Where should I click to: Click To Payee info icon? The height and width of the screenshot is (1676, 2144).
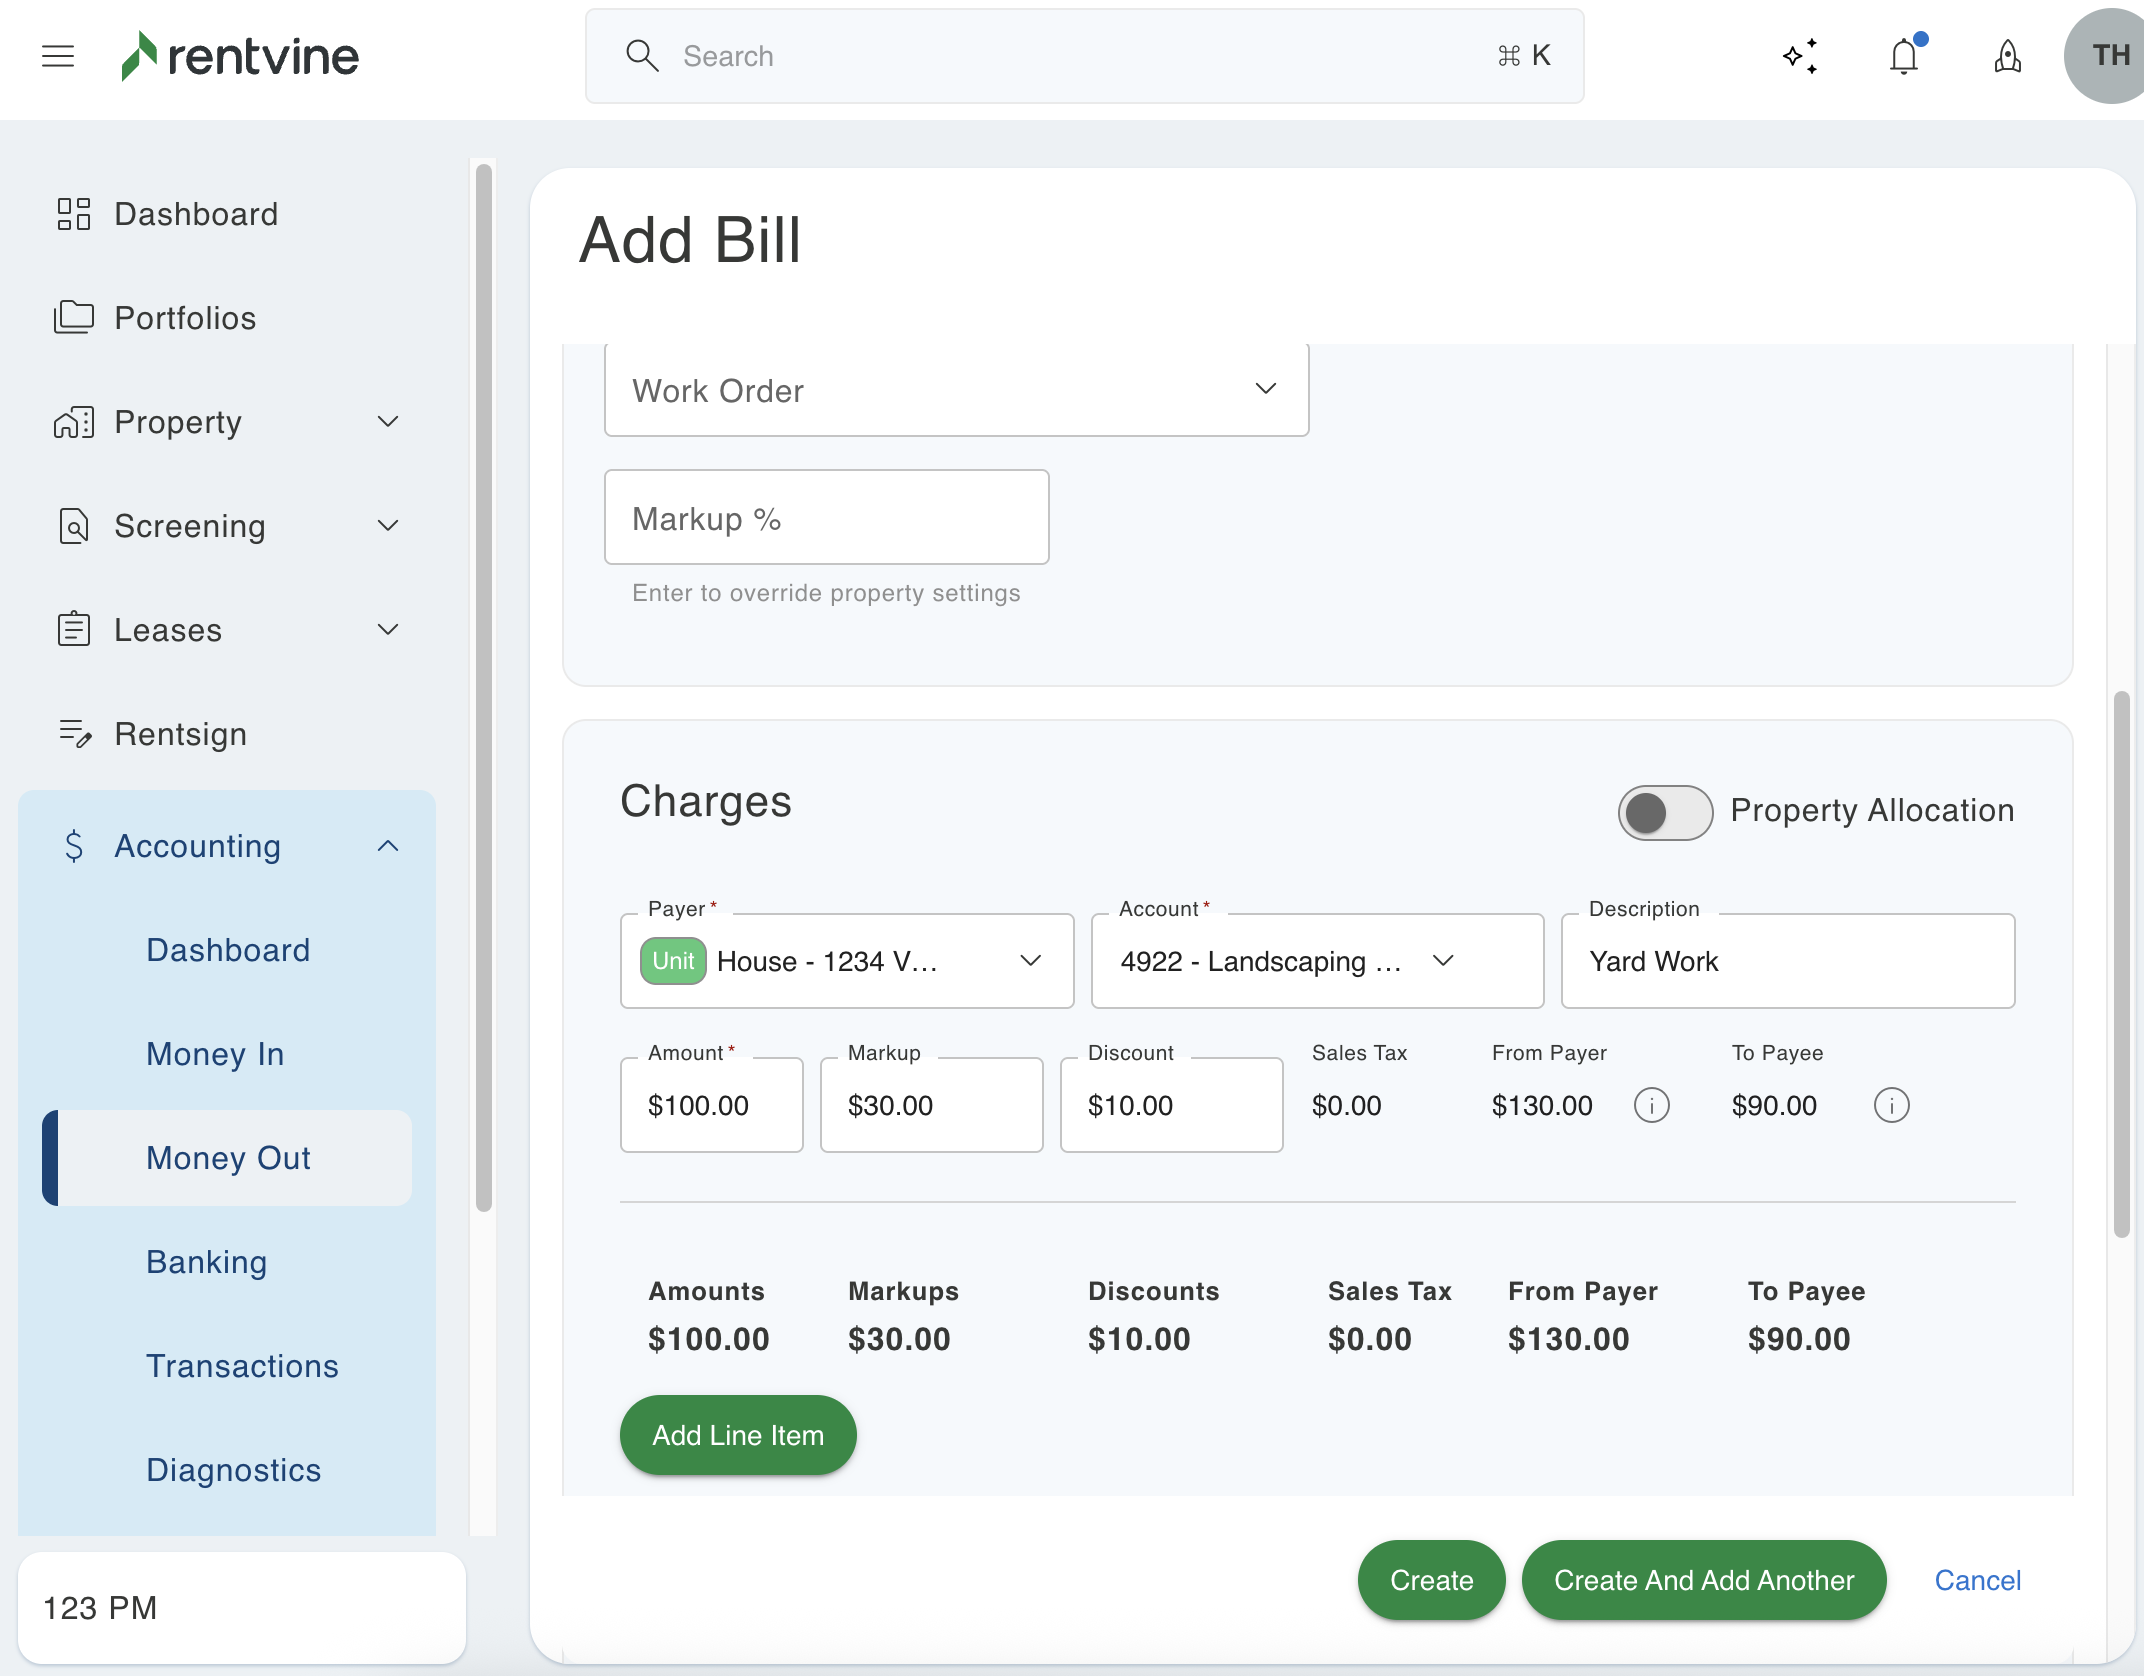[x=1891, y=1105]
